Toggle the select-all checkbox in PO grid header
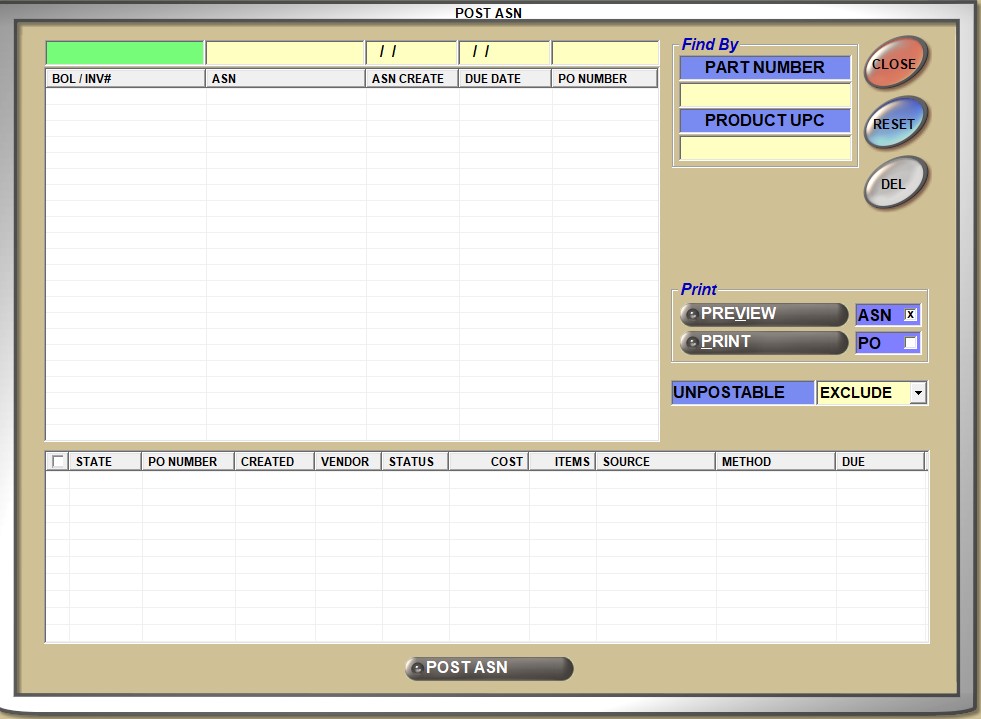The width and height of the screenshot is (981, 719). point(59,461)
